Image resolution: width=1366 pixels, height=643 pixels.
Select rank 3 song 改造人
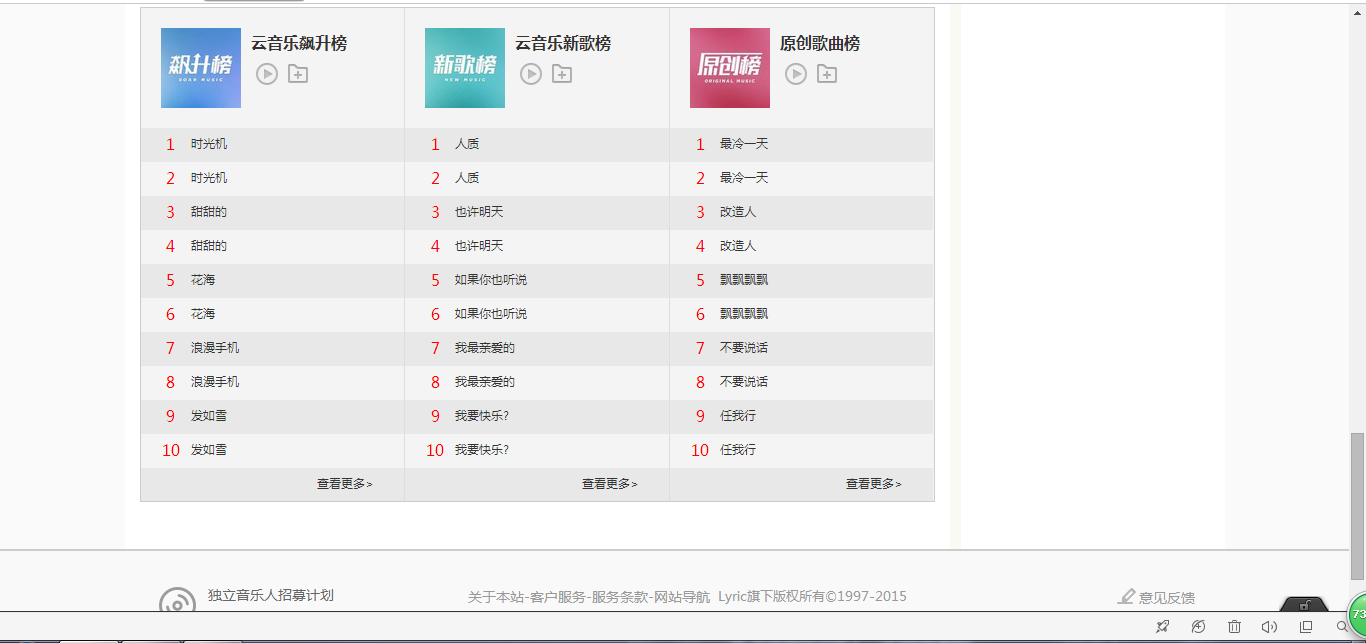click(738, 212)
